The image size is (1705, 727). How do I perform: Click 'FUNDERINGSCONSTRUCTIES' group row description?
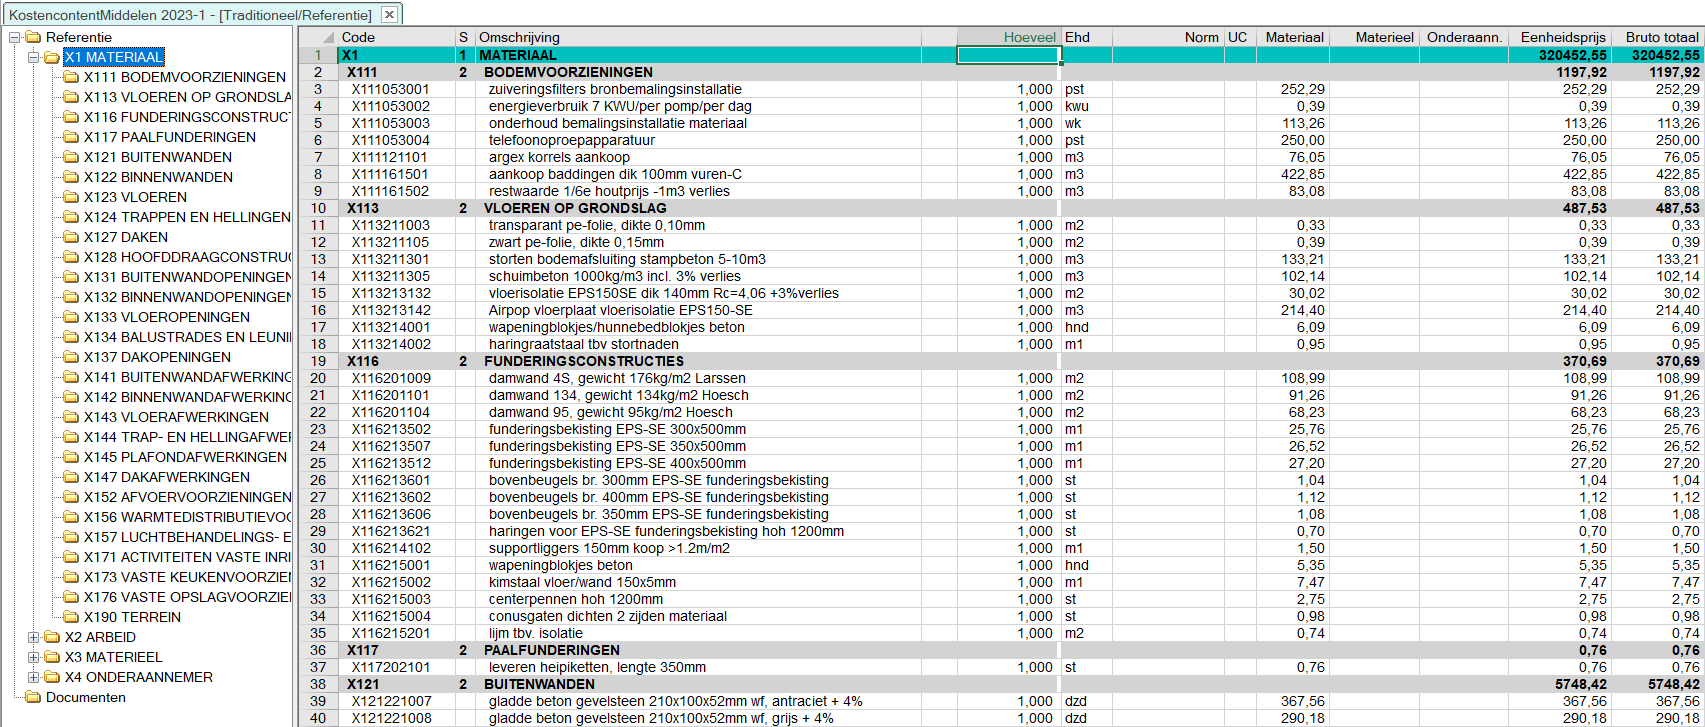pyautogui.click(x=584, y=361)
